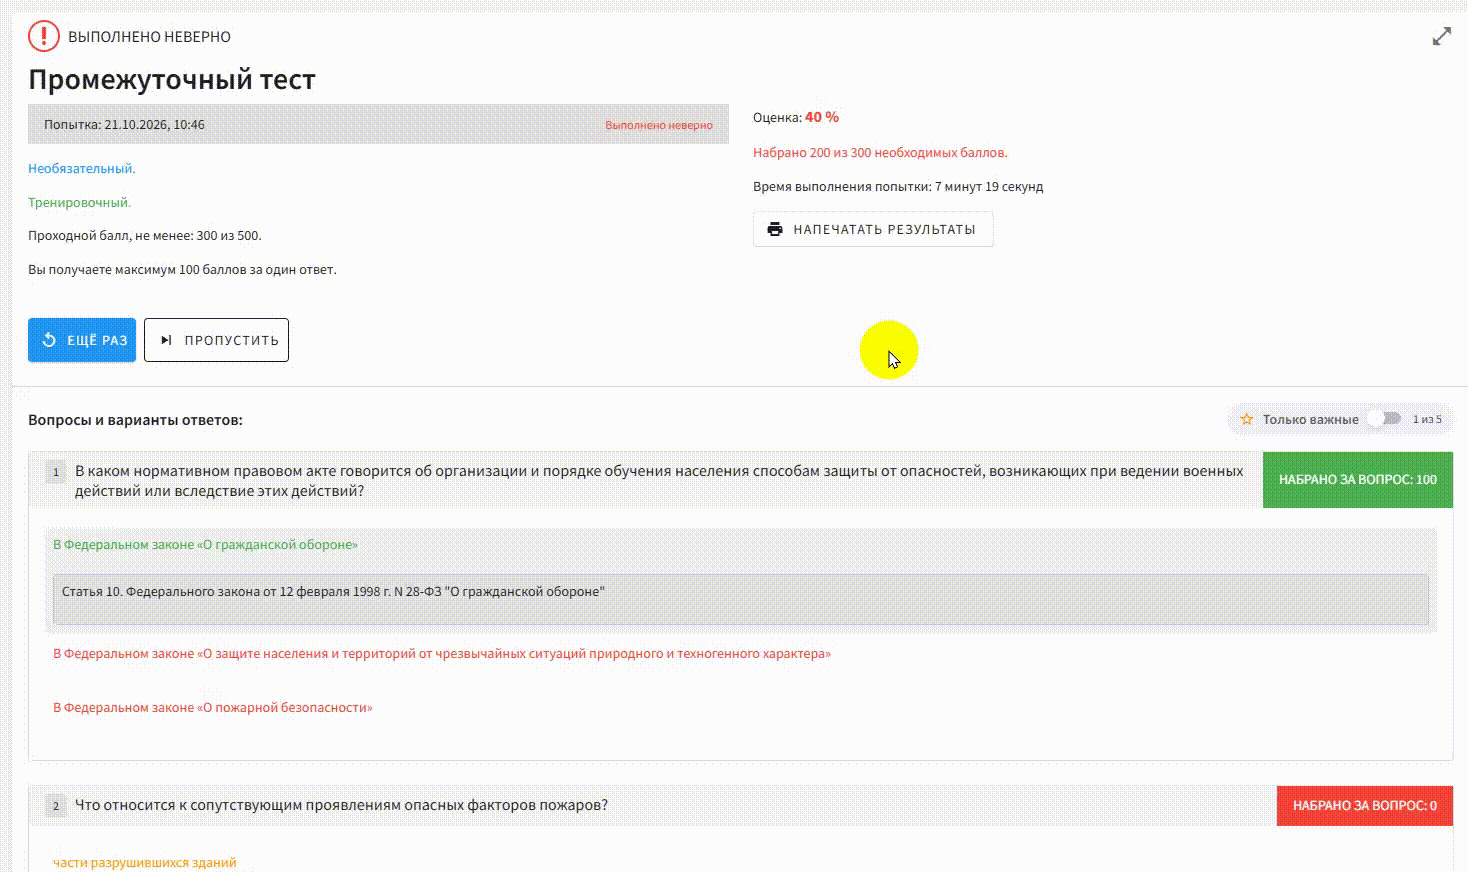Click the ПРОПУСТИТЬ button

point(216,340)
